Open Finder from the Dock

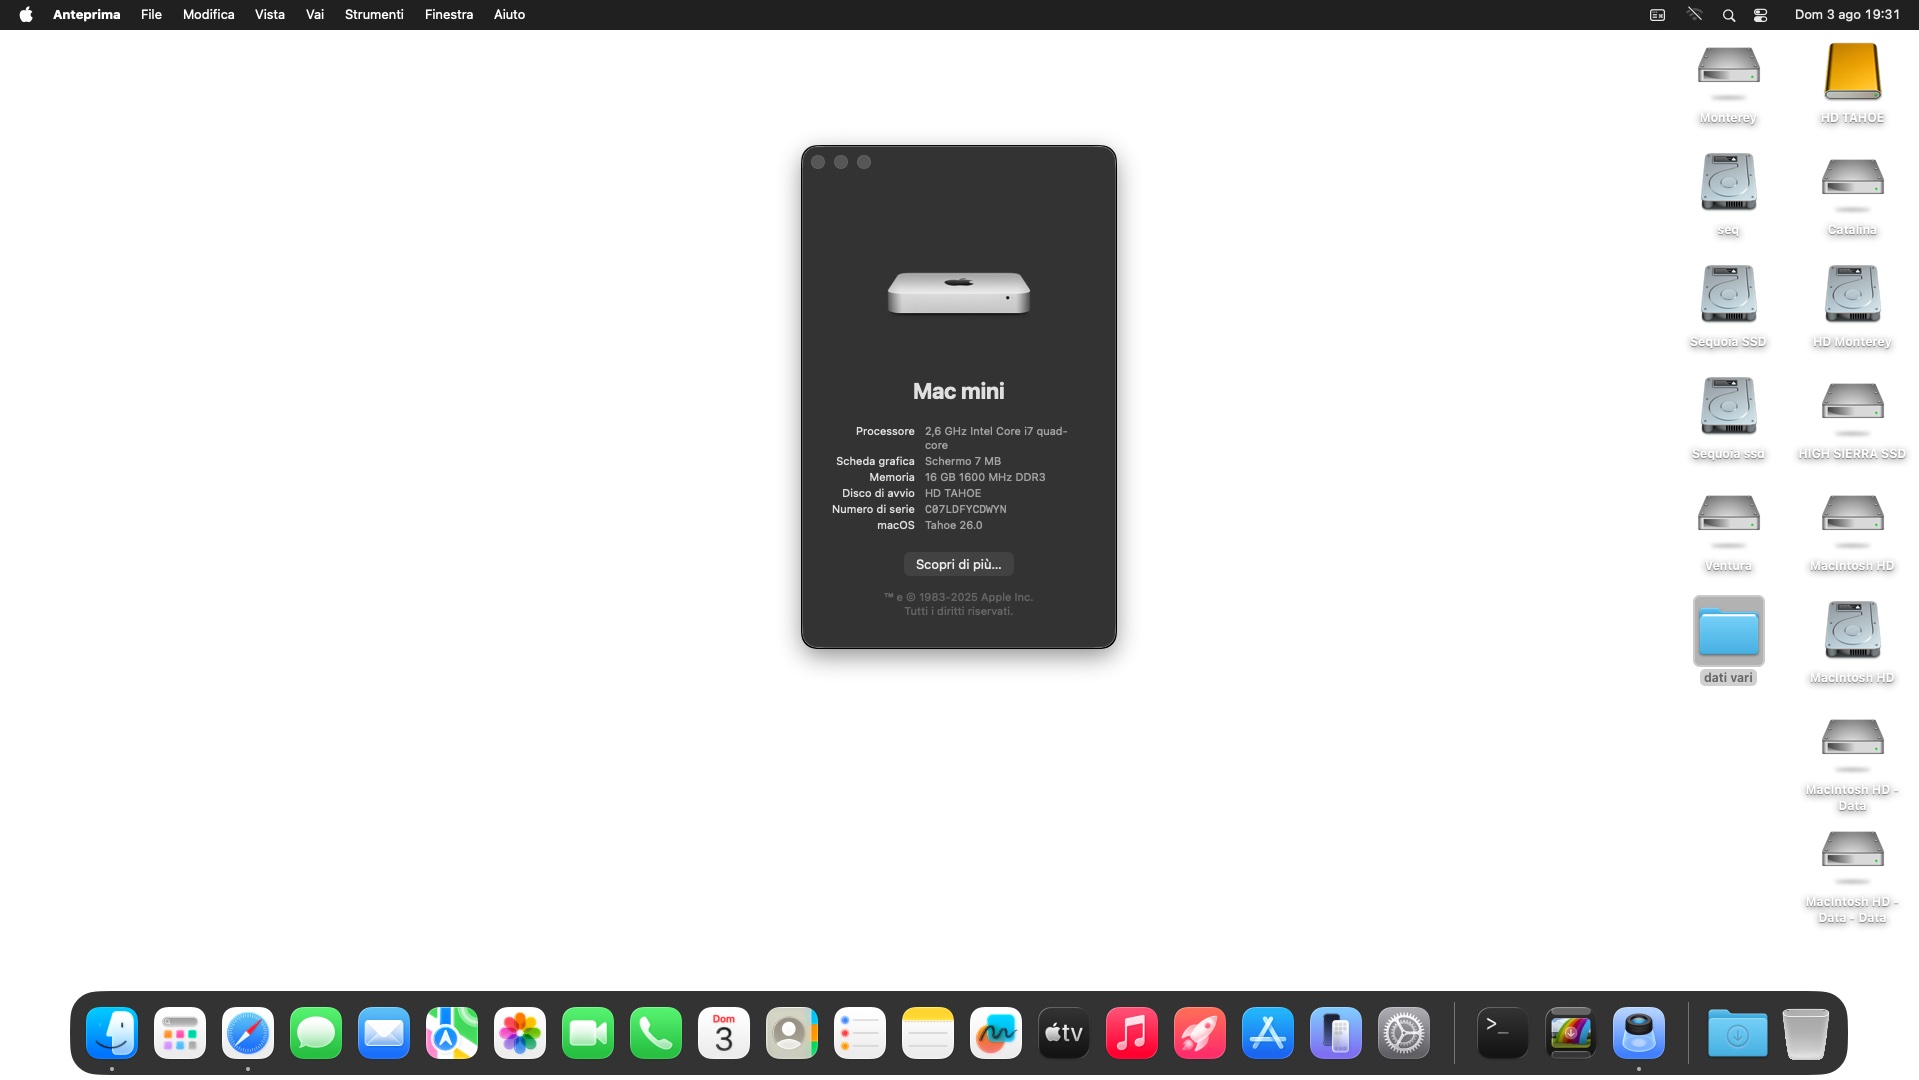click(112, 1033)
